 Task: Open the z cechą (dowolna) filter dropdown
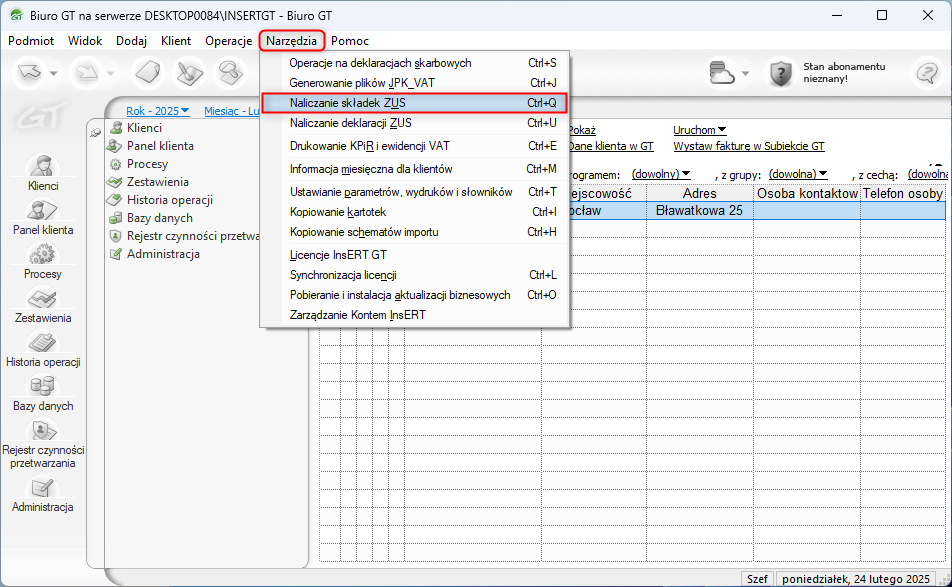pos(928,174)
